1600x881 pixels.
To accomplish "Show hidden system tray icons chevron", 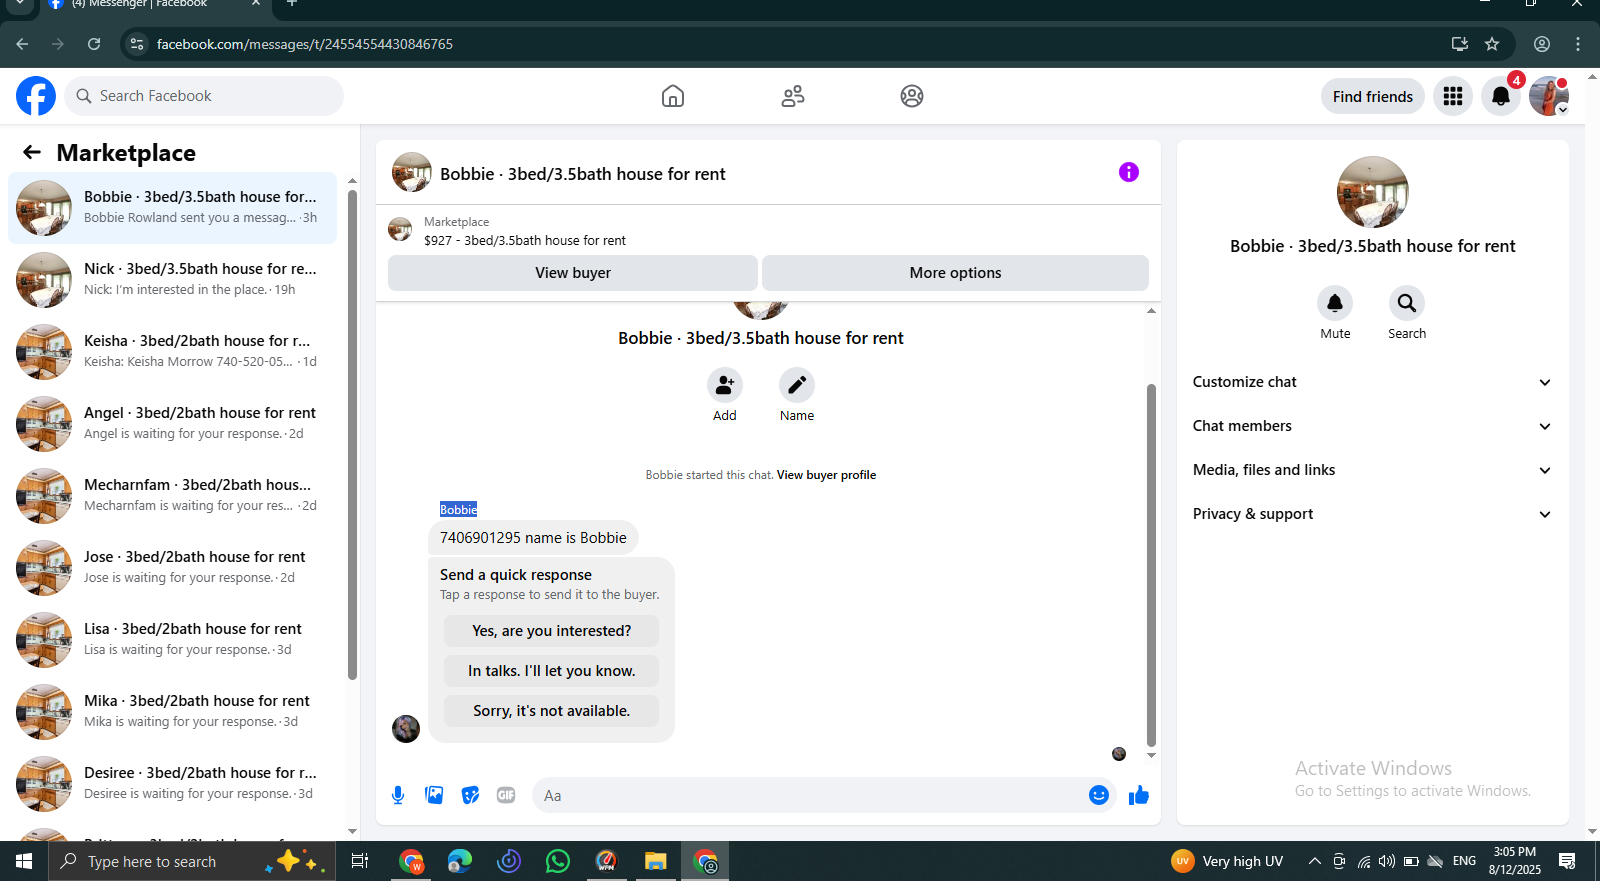I will pos(1314,861).
